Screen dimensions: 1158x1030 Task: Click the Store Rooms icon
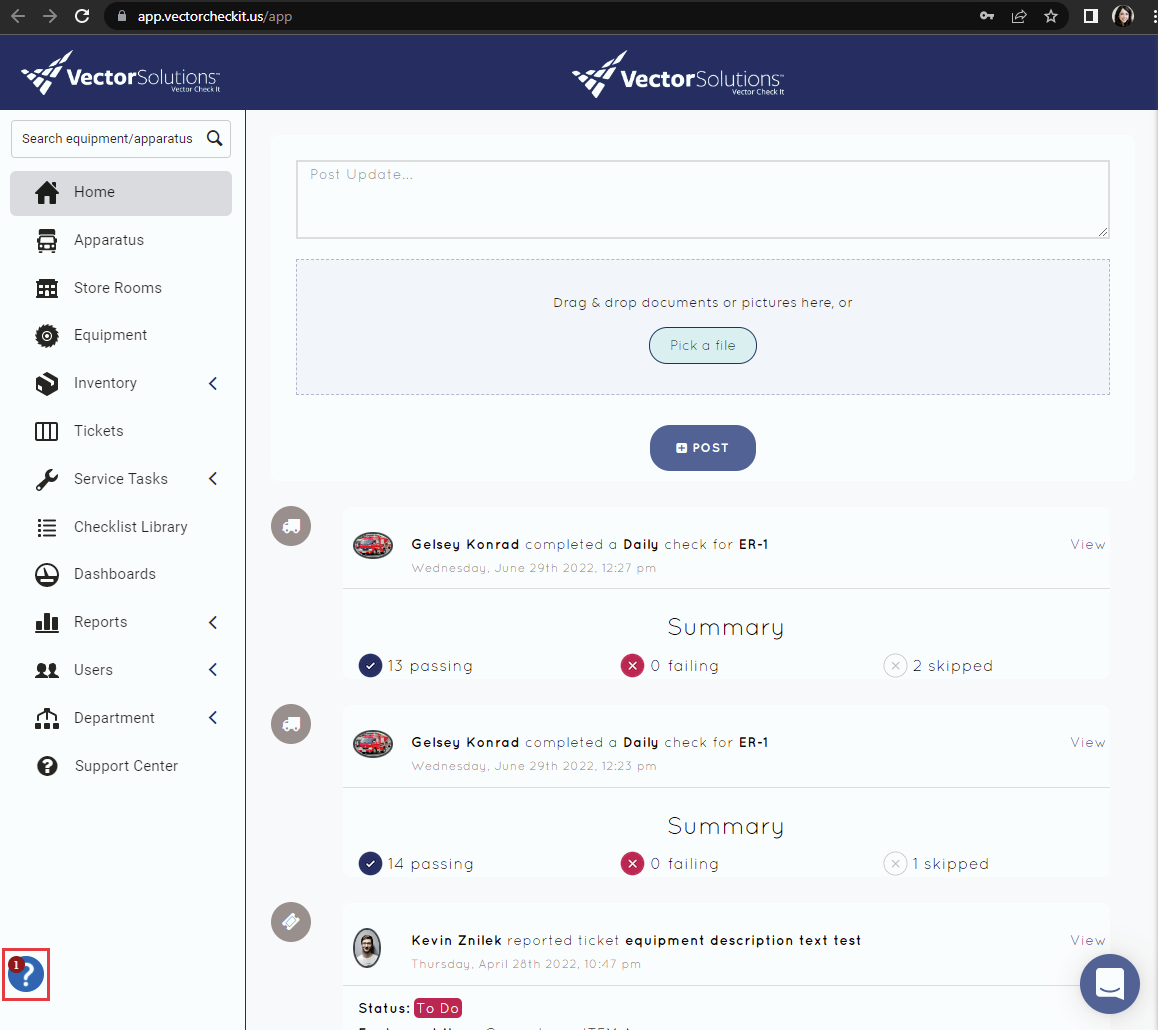47,287
